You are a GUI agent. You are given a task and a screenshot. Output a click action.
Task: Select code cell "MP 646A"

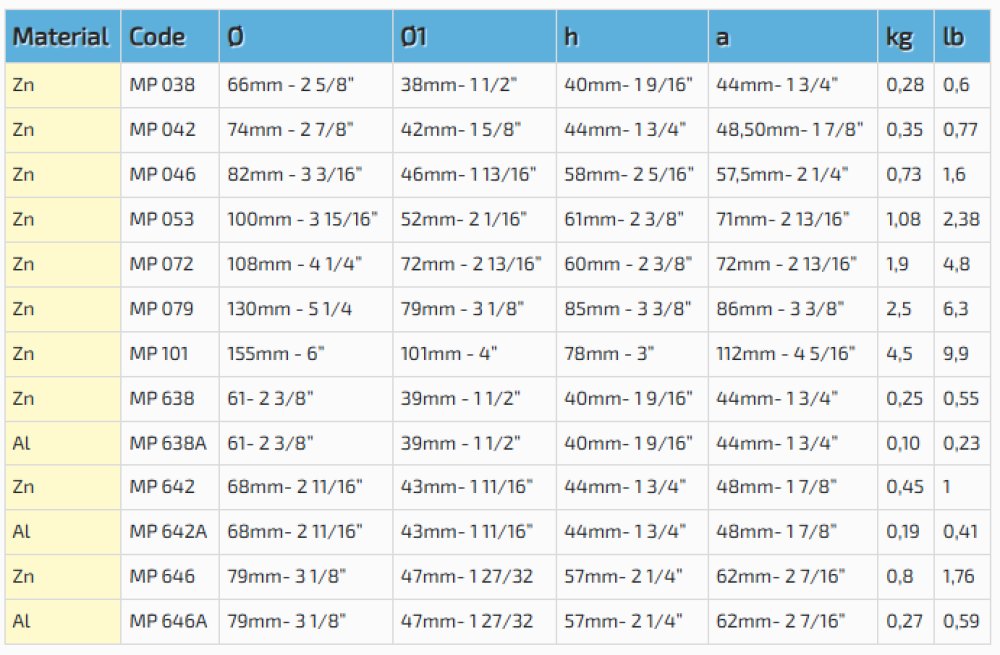(168, 621)
